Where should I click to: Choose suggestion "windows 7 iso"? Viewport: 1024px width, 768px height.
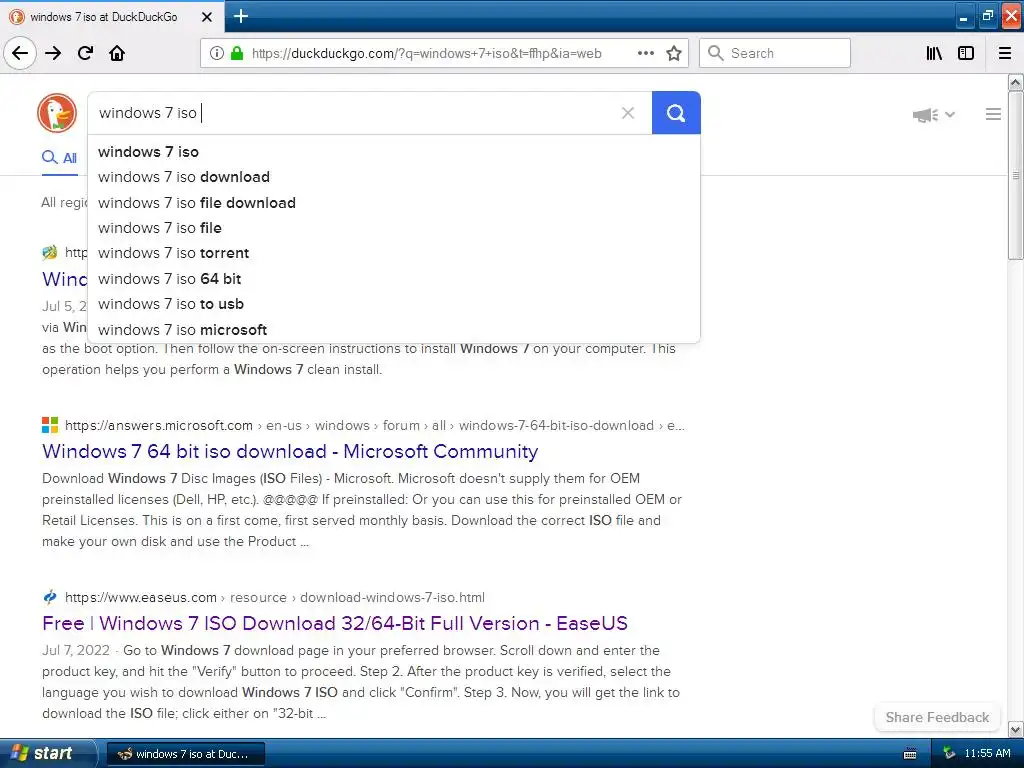click(x=393, y=152)
